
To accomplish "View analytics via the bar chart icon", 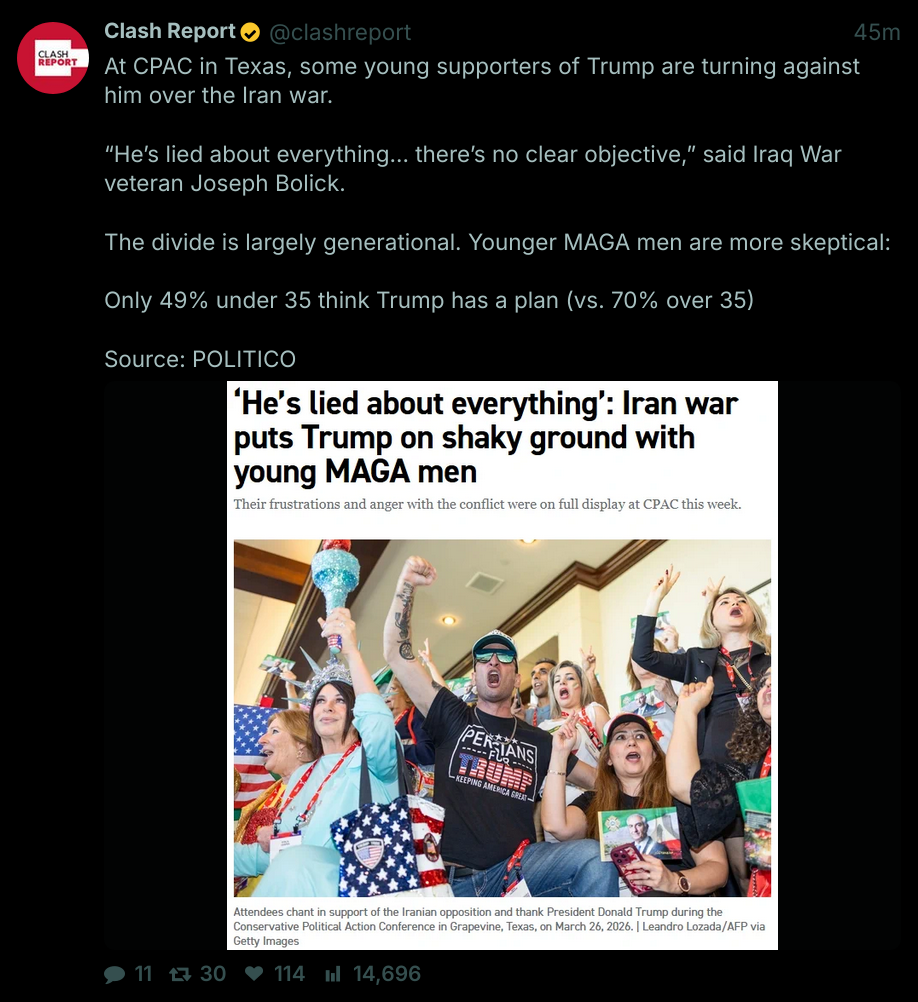I will click(x=332, y=974).
